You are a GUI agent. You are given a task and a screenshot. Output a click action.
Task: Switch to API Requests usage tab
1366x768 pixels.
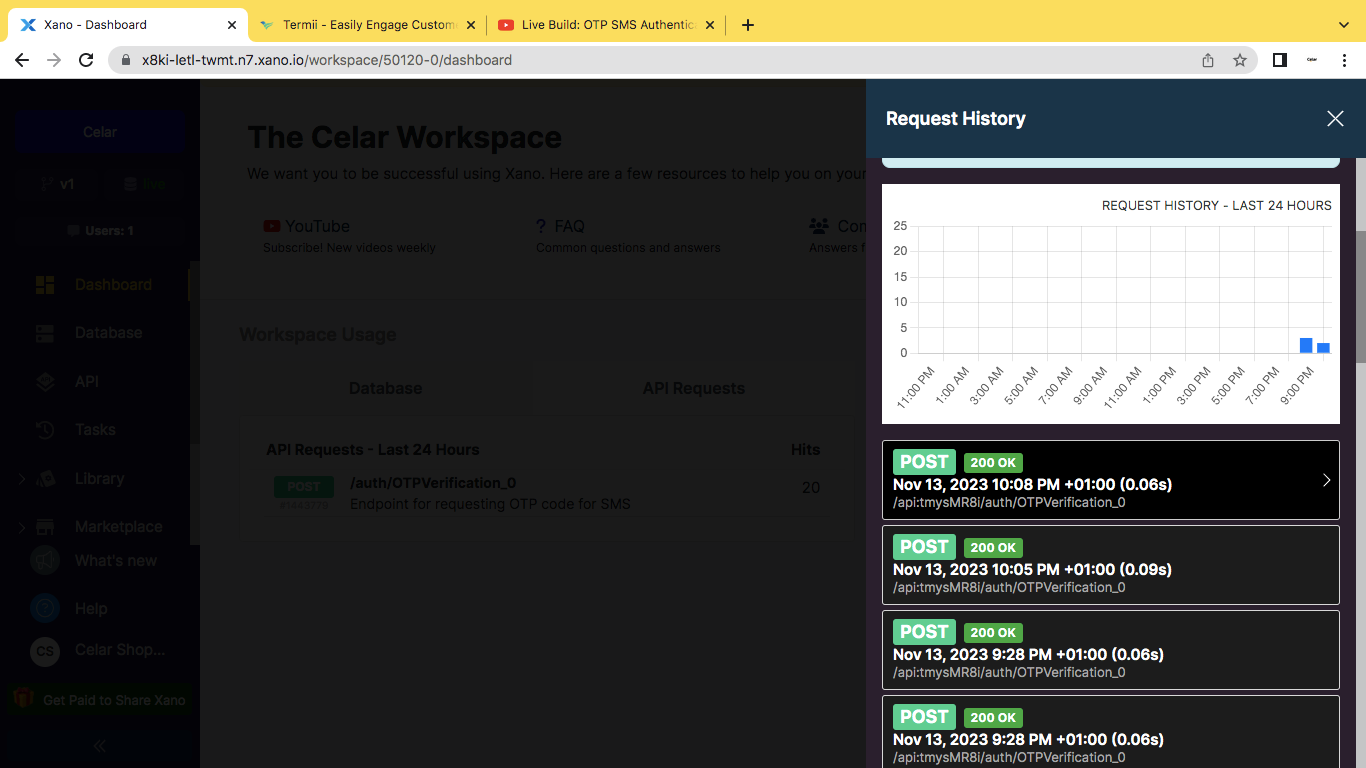pos(693,388)
